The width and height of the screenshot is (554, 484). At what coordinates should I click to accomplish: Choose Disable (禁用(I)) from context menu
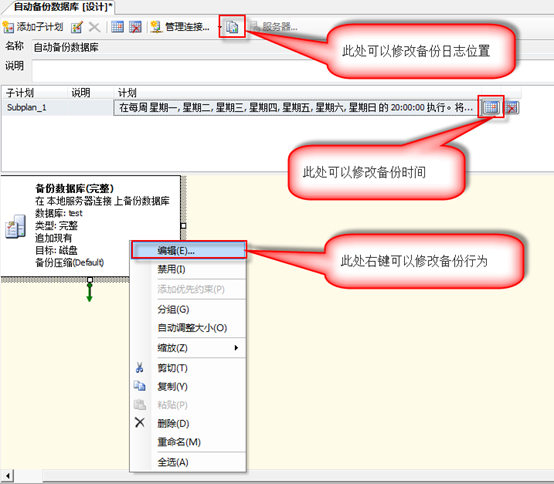click(188, 269)
